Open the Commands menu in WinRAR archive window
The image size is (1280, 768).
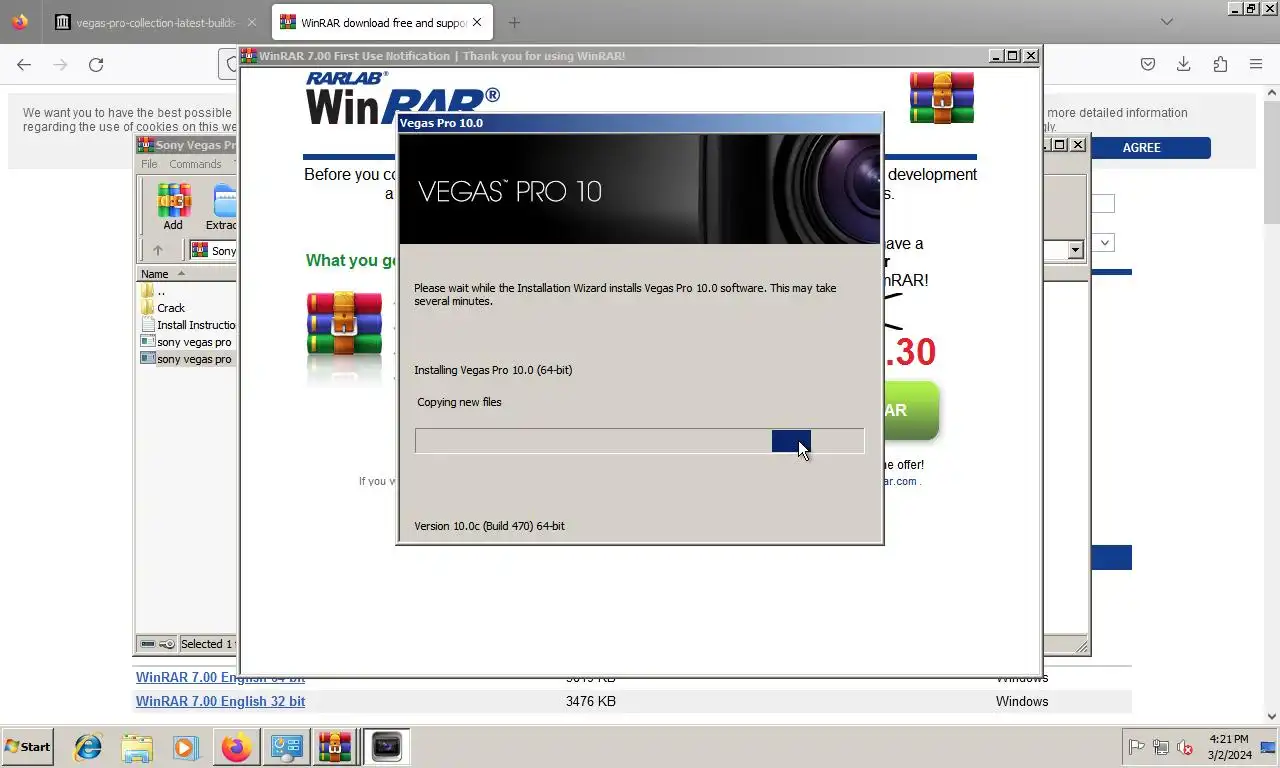[x=195, y=164]
